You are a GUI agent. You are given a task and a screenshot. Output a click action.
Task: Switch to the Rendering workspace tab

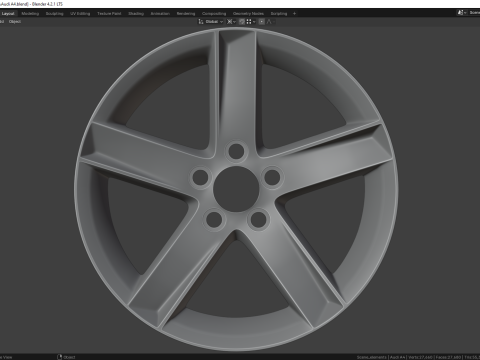tap(186, 14)
